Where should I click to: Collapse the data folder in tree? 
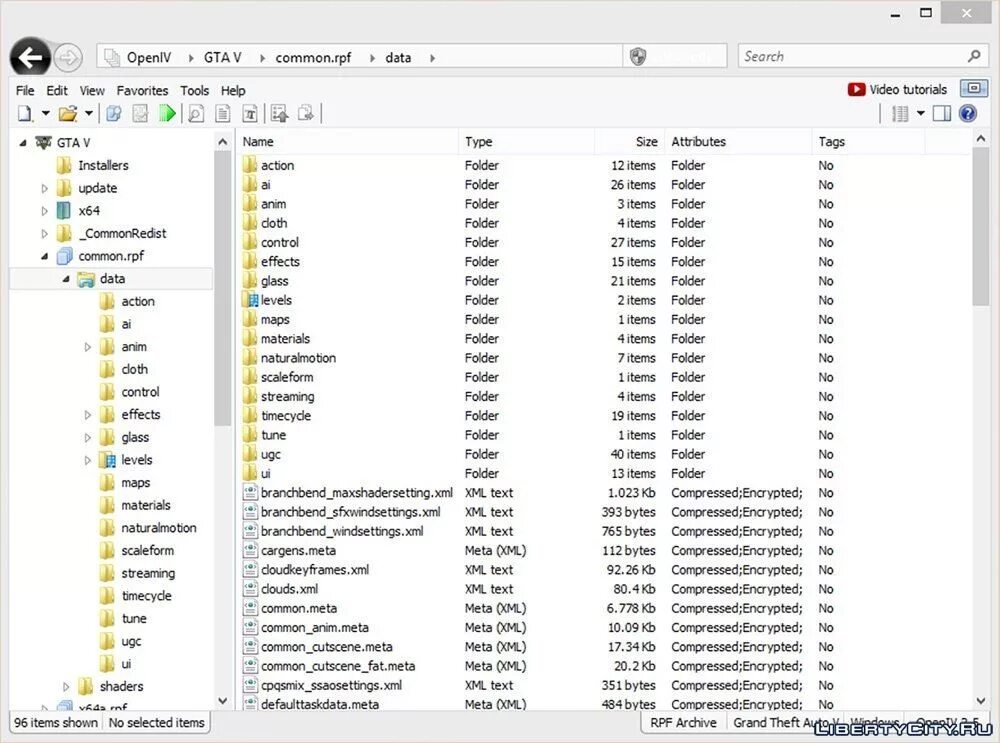coord(66,279)
